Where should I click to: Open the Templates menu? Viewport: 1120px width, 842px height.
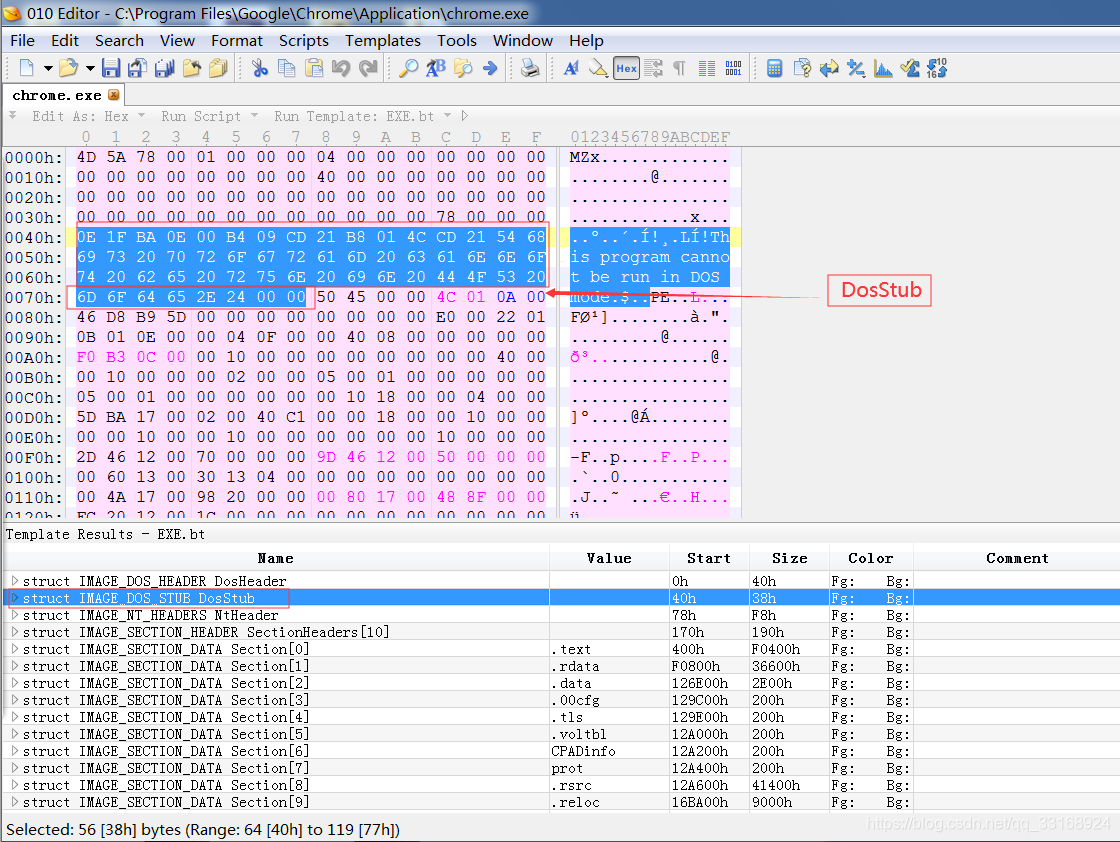coord(383,41)
